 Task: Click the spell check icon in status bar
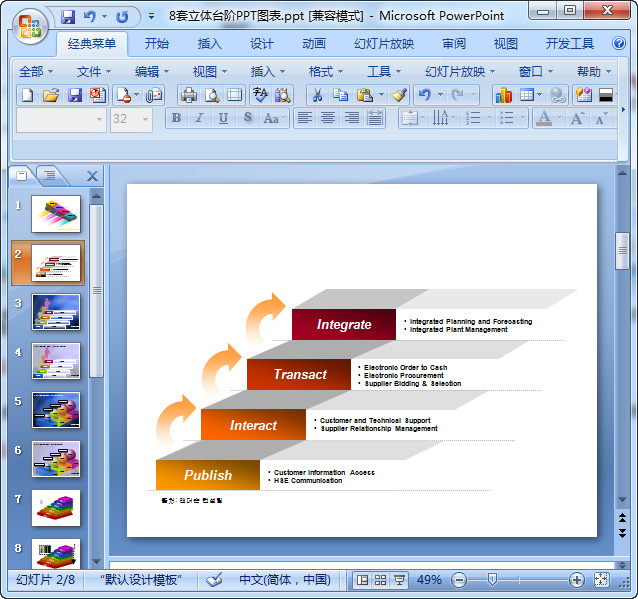click(214, 580)
